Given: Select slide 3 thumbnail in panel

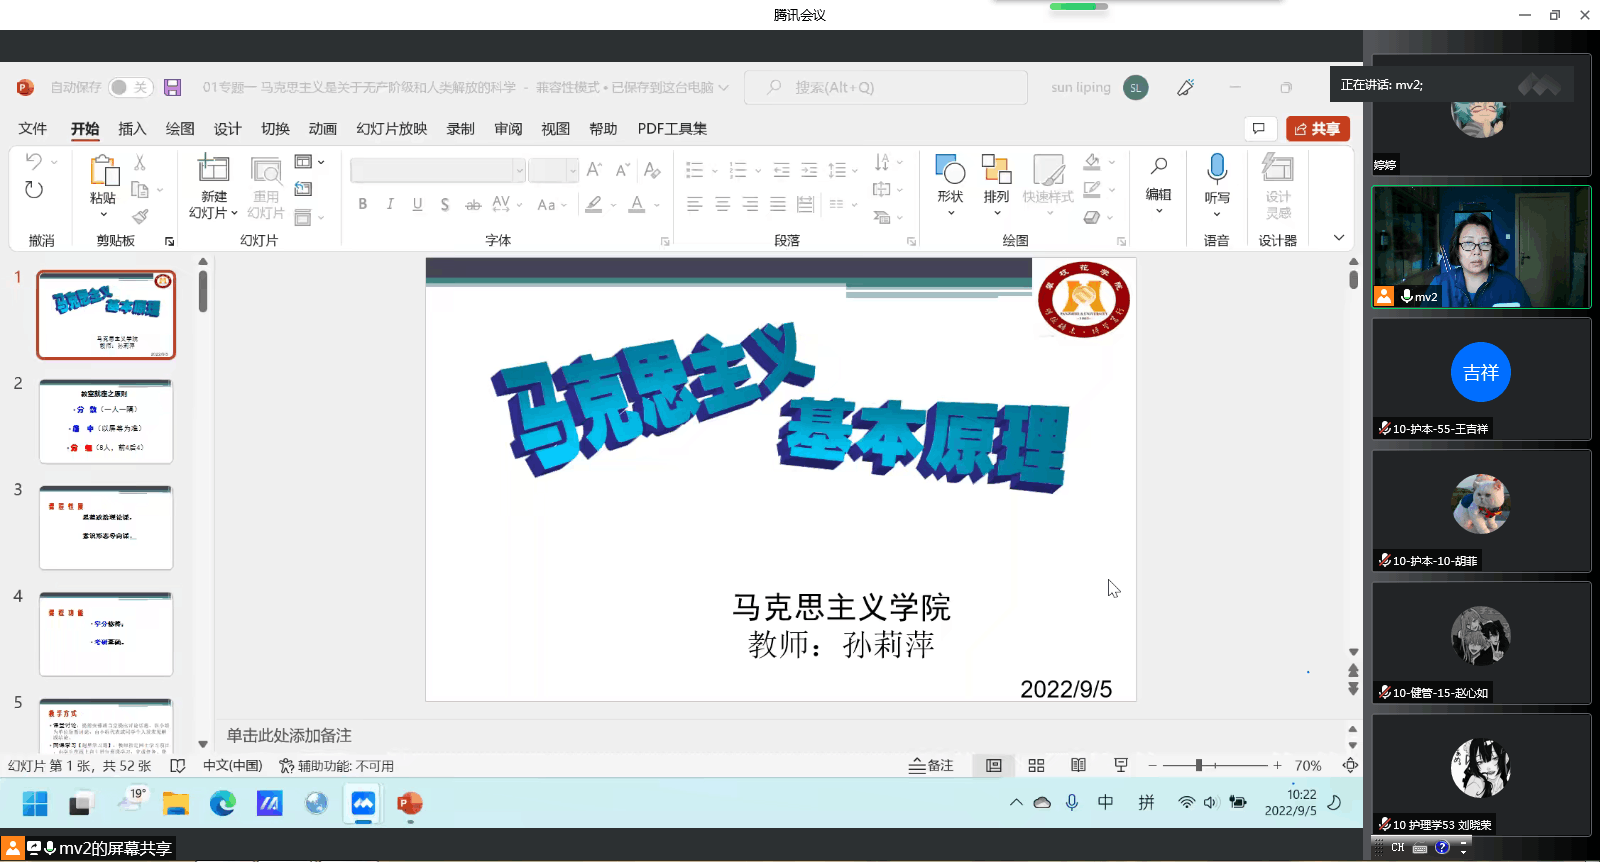Looking at the screenshot, I should tap(106, 527).
